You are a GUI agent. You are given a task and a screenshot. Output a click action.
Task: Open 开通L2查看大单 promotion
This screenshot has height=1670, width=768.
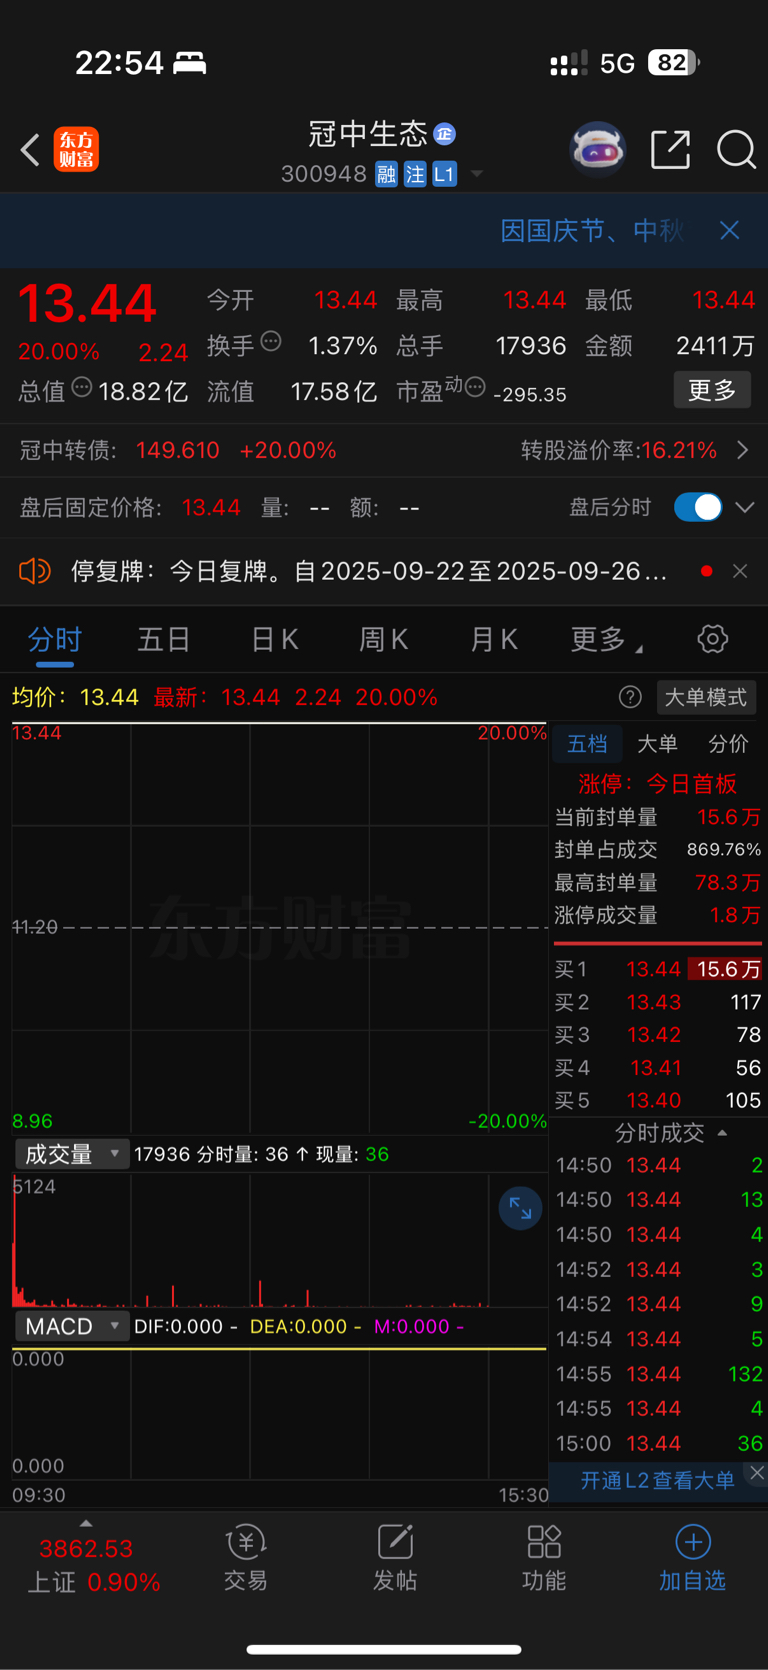point(657,1480)
